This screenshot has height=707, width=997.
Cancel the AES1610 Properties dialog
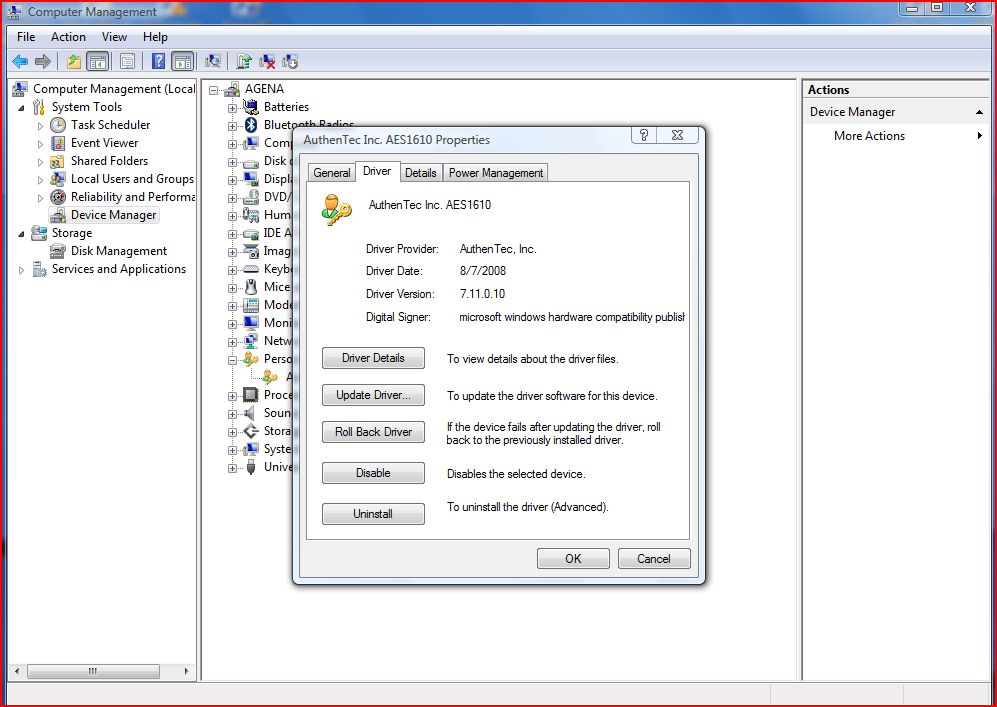654,558
